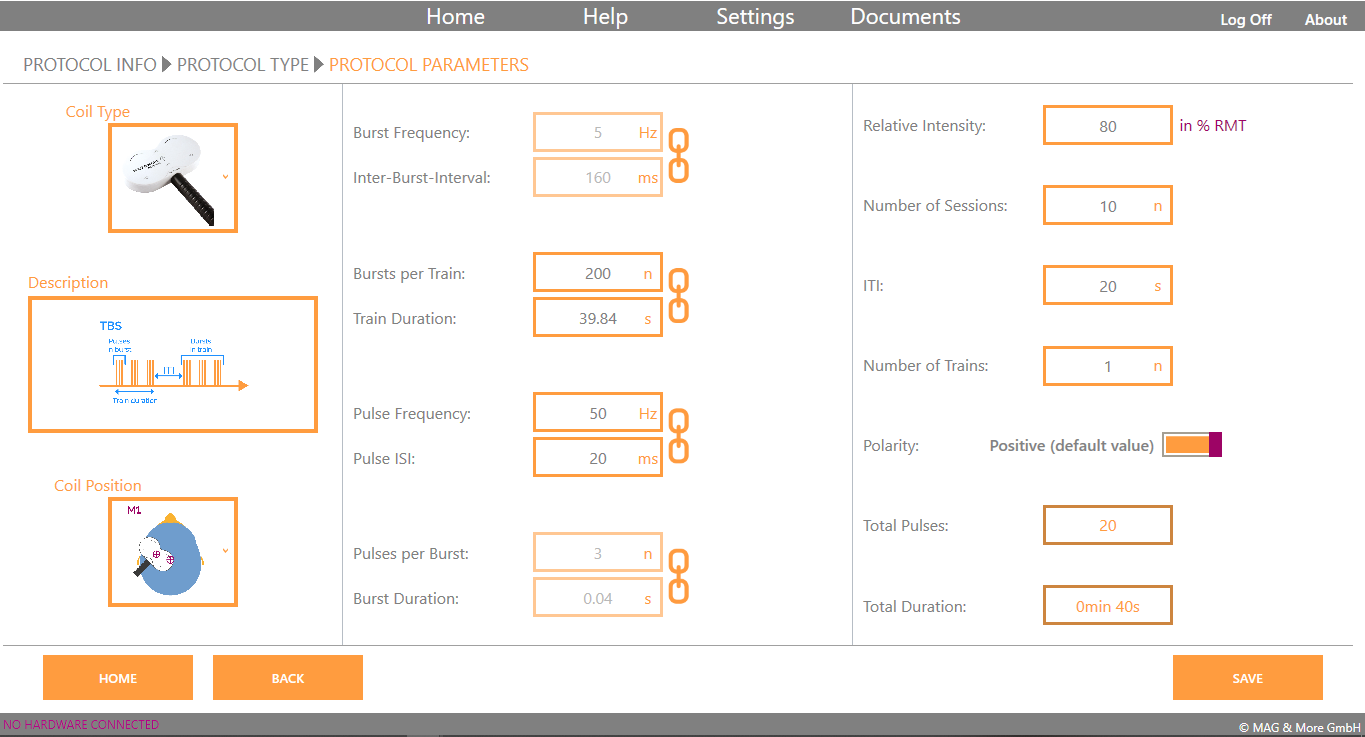The height and width of the screenshot is (737, 1365).
Task: Click the coil image under Coil Type
Action: tap(168, 178)
